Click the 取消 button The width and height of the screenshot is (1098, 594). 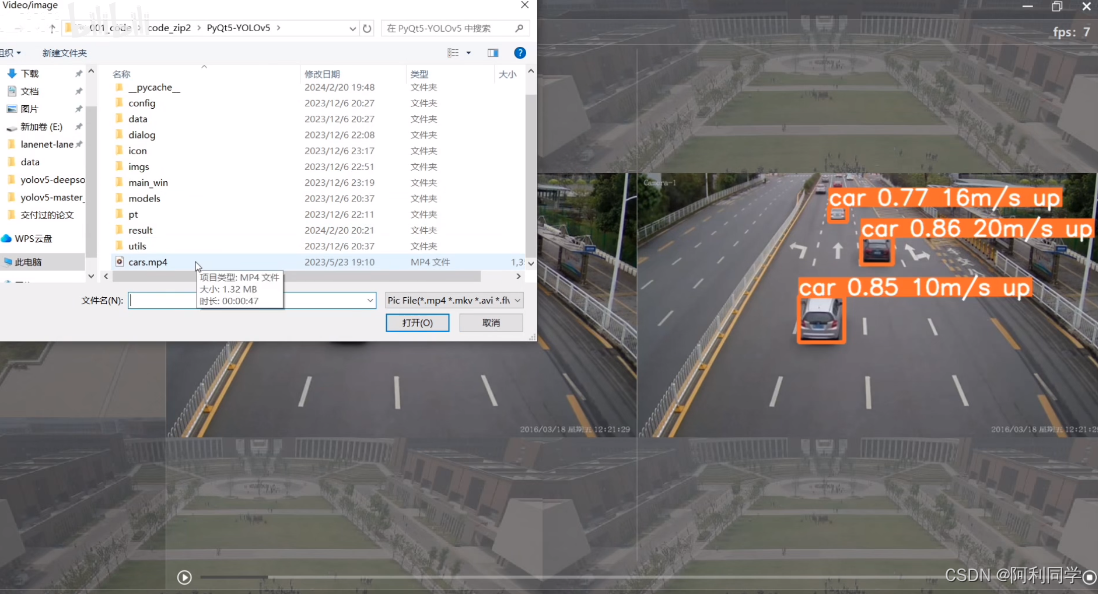tap(491, 323)
